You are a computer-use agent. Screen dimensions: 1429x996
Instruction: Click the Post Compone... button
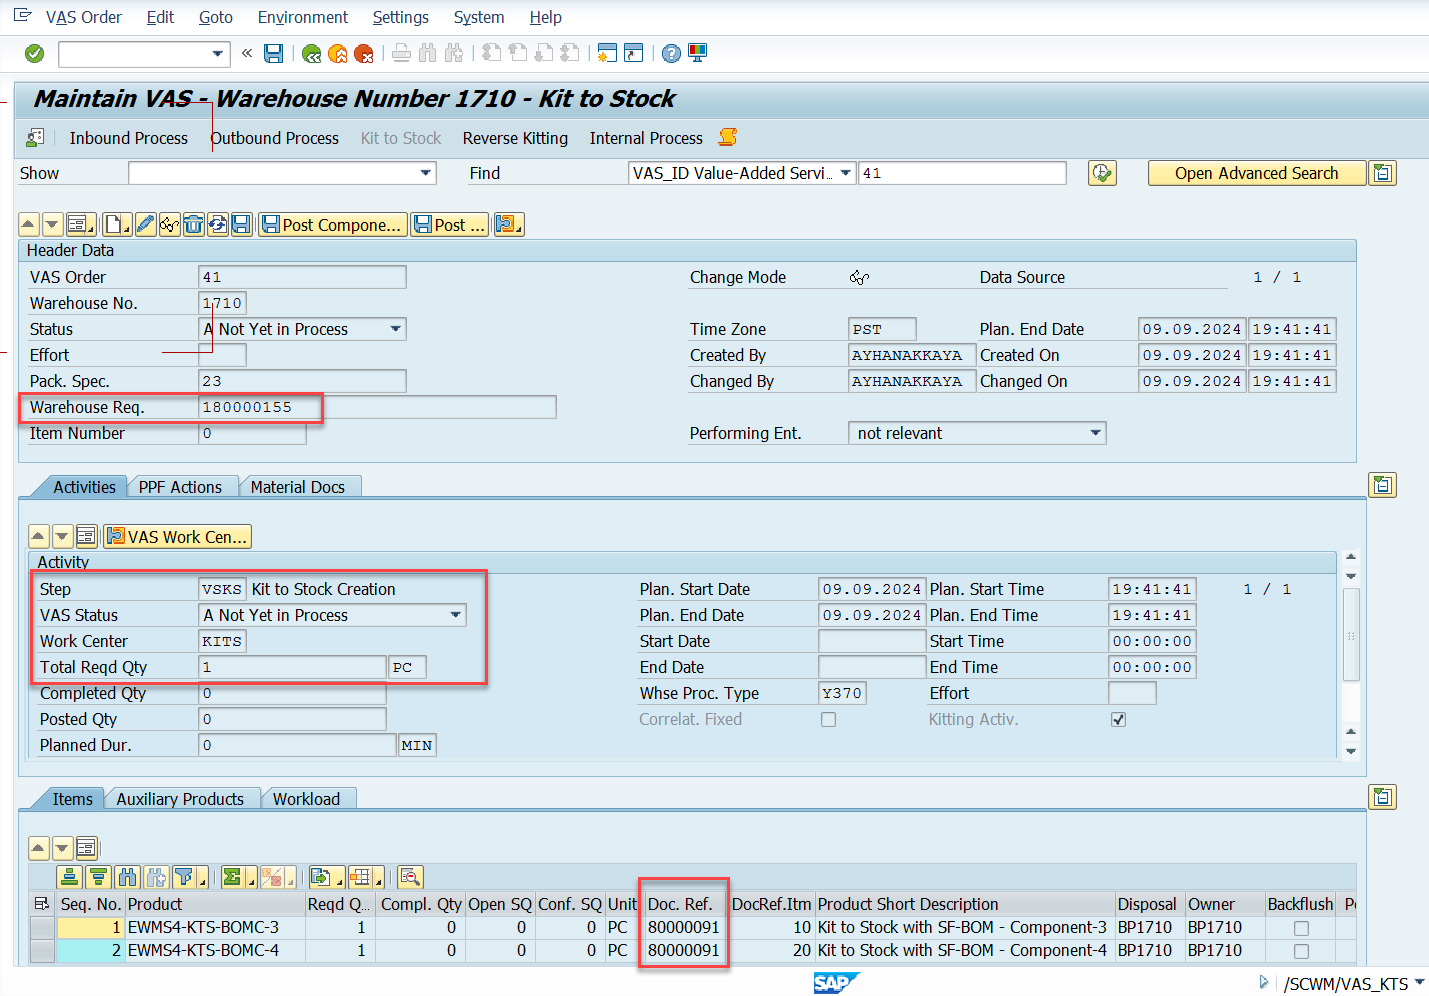click(x=332, y=225)
